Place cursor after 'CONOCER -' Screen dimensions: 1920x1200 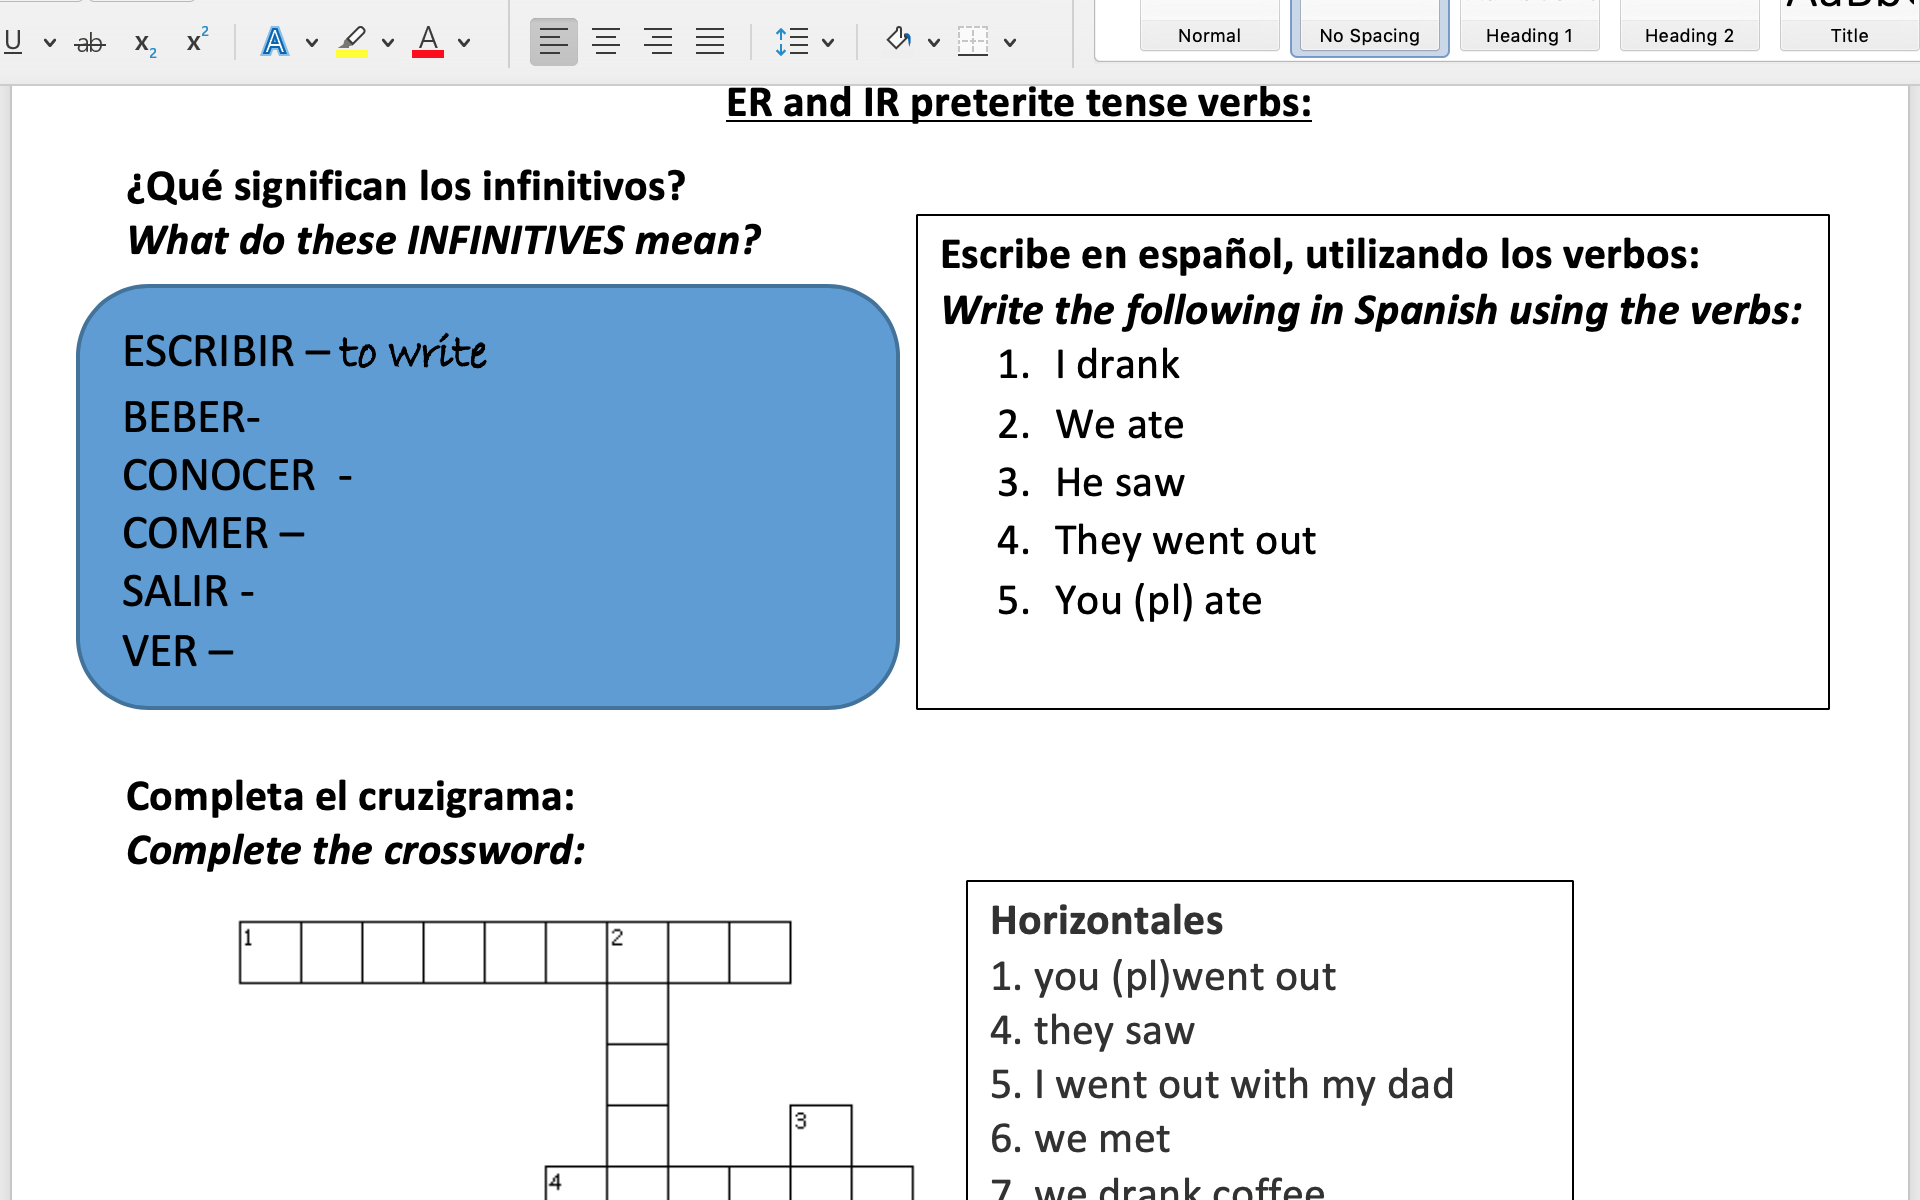(354, 475)
